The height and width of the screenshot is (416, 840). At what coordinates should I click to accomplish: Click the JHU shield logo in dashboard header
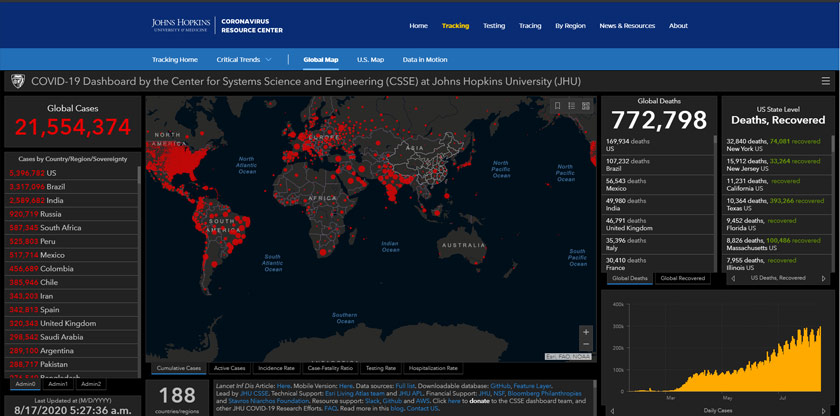[18, 81]
